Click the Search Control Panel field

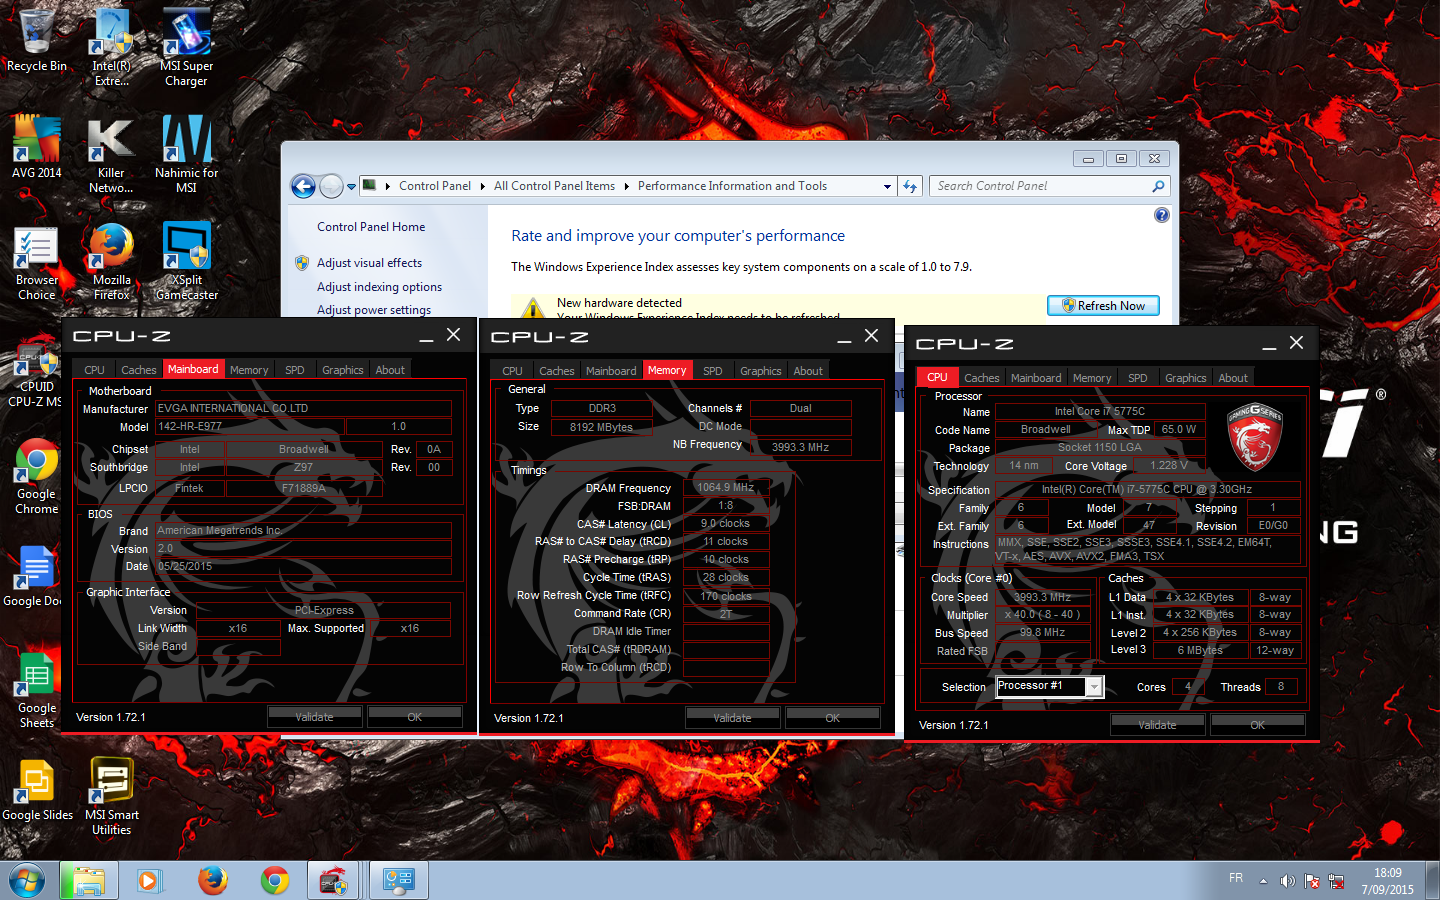tap(1040, 186)
